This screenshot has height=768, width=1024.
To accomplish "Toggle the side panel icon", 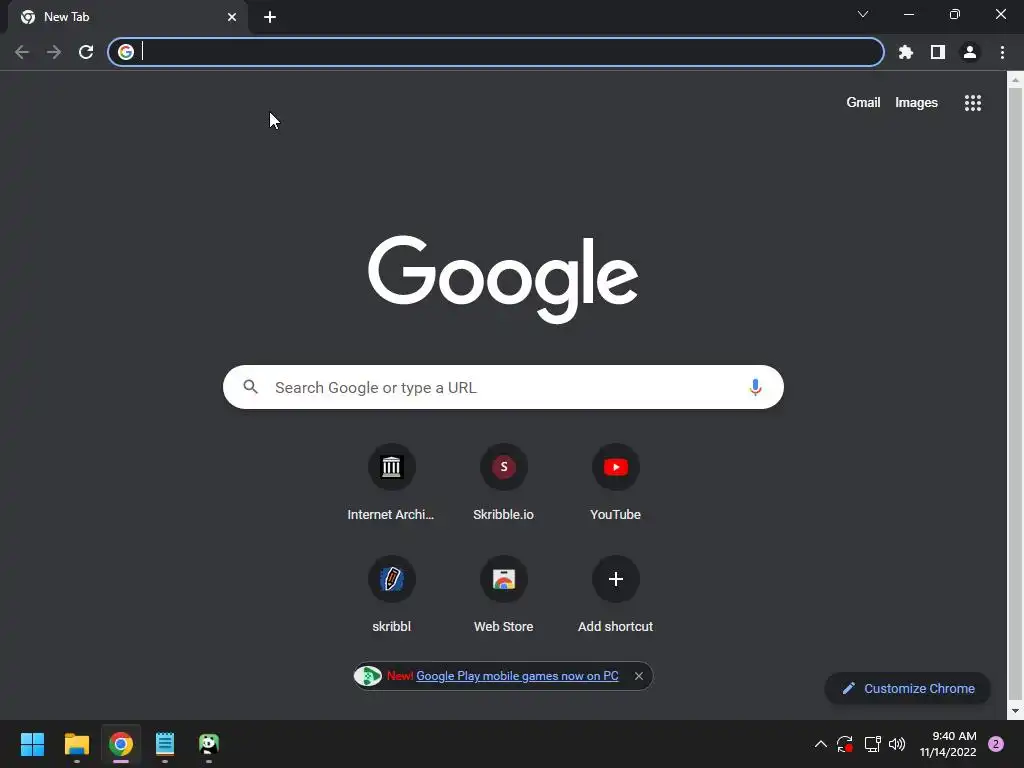I will click(x=938, y=52).
